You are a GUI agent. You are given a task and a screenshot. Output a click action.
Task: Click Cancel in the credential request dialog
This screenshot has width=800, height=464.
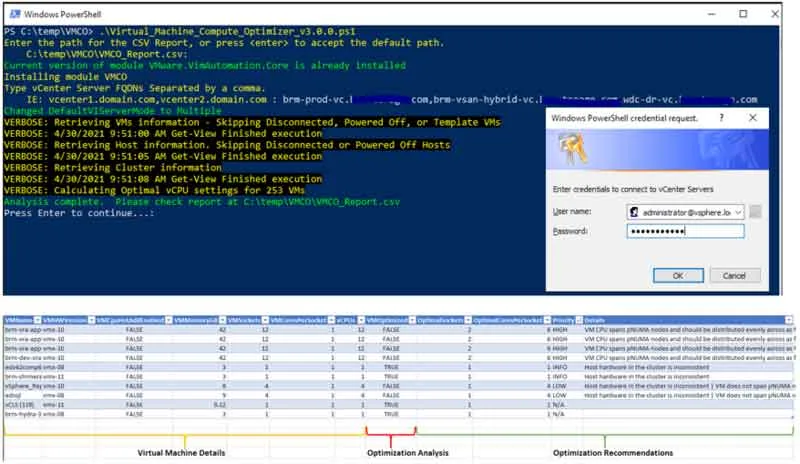click(x=735, y=276)
